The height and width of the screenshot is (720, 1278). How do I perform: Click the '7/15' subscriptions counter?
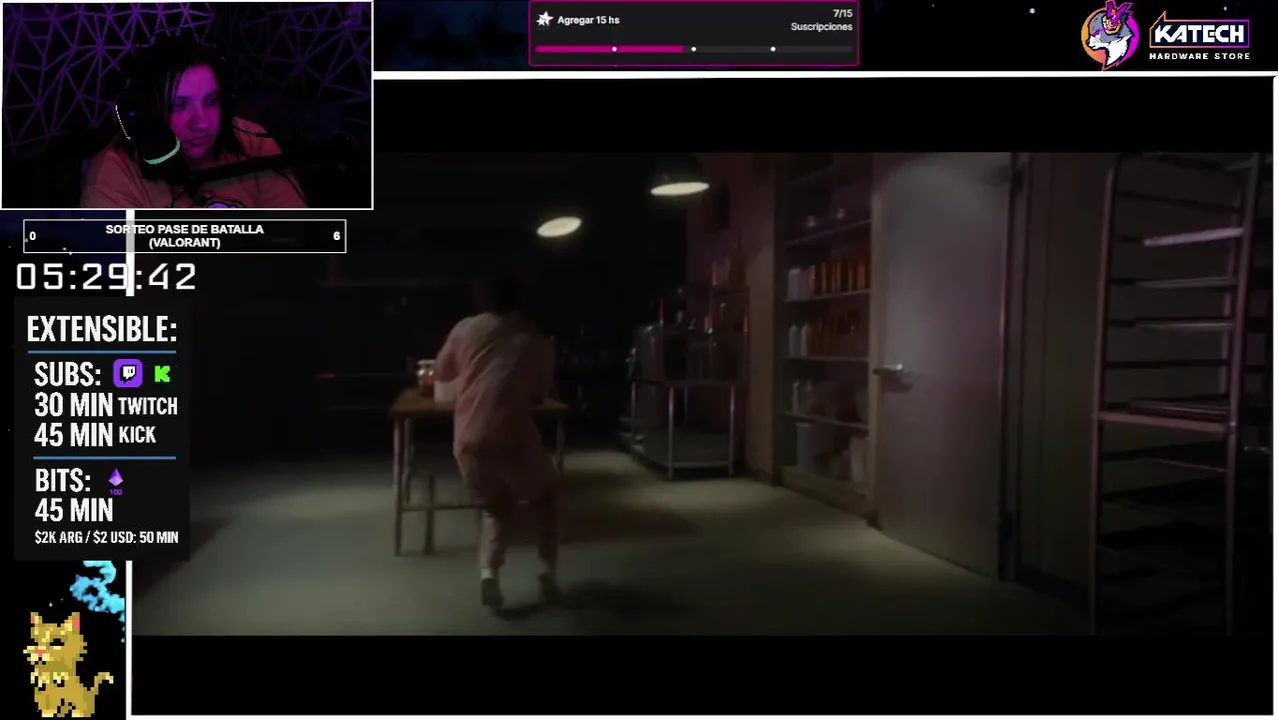point(842,14)
